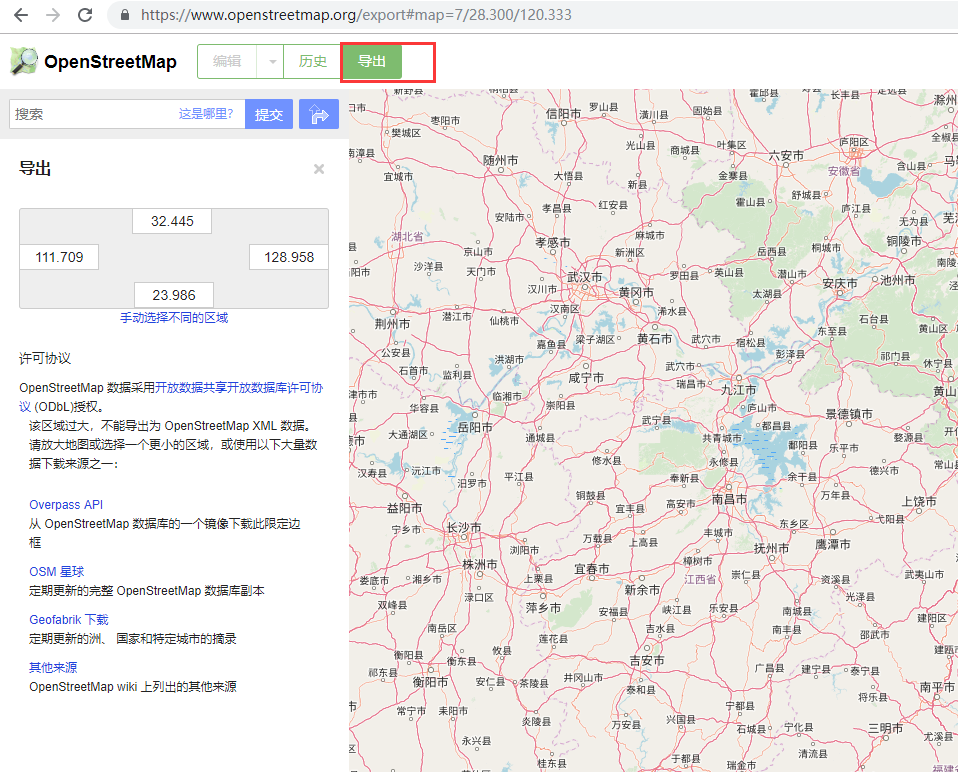Click 湖北省 province label on the map
The width and height of the screenshot is (958, 772).
point(407,236)
